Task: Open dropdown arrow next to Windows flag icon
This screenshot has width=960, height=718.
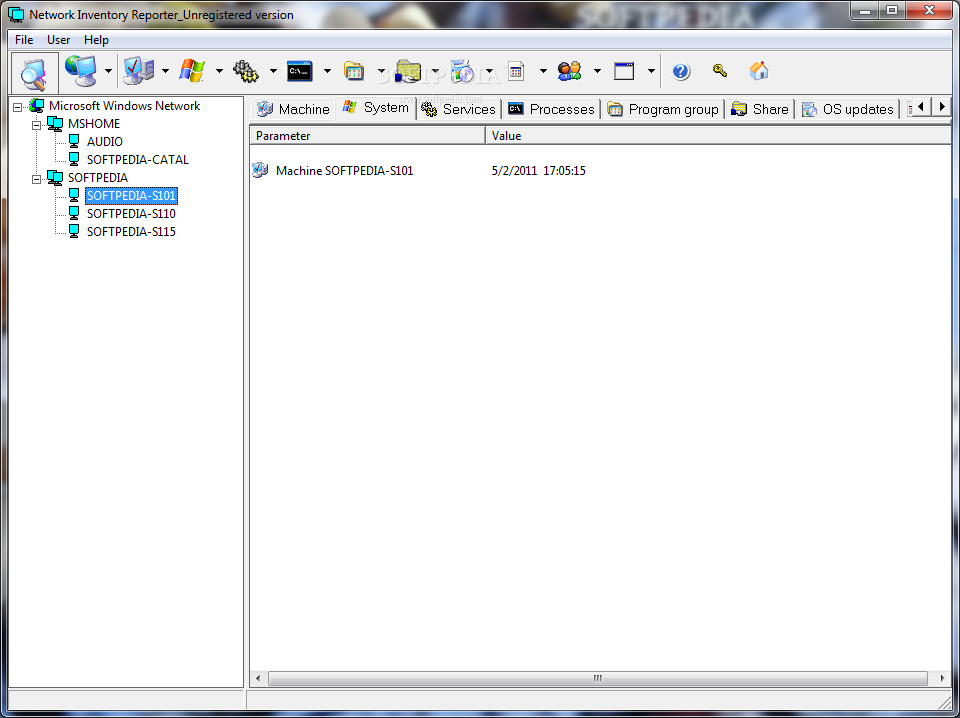Action: 219,71
